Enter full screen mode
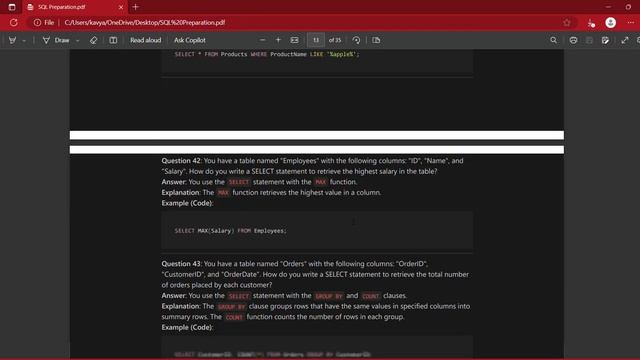This screenshot has width=640, height=360. pos(625,40)
